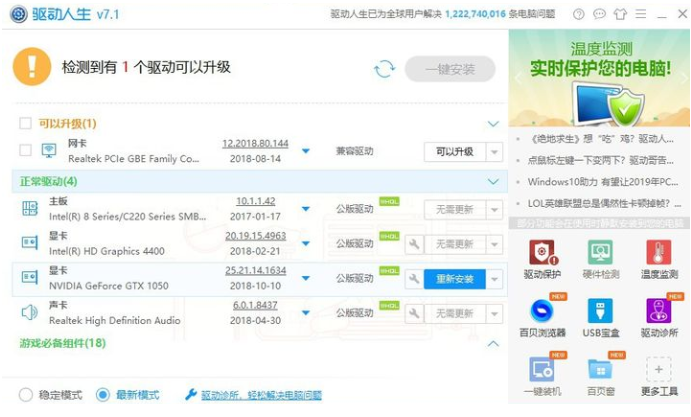
Task: Tick the checkbox for Realtek PCIe GBE network card
Action: point(25,151)
